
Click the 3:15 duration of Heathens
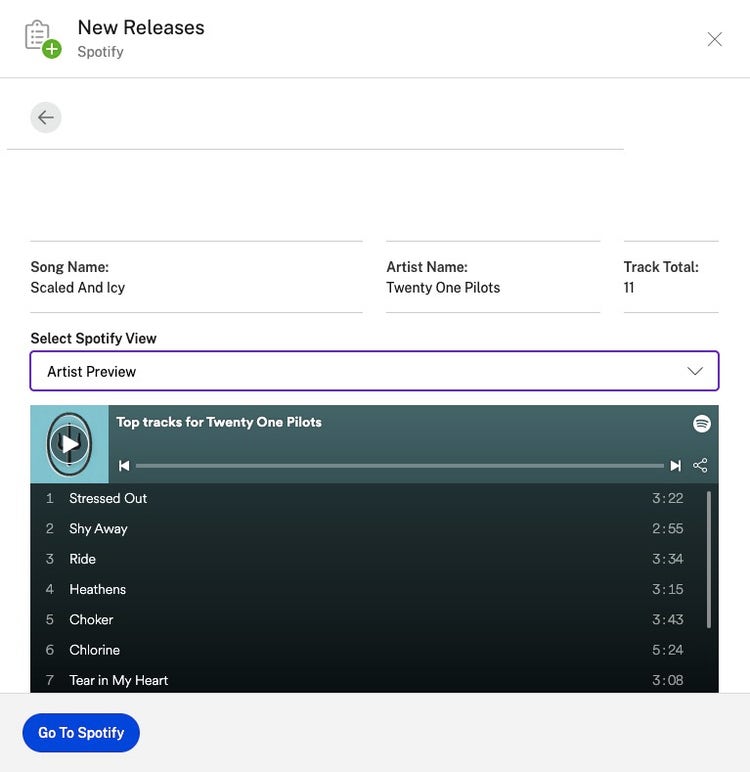[x=667, y=589]
